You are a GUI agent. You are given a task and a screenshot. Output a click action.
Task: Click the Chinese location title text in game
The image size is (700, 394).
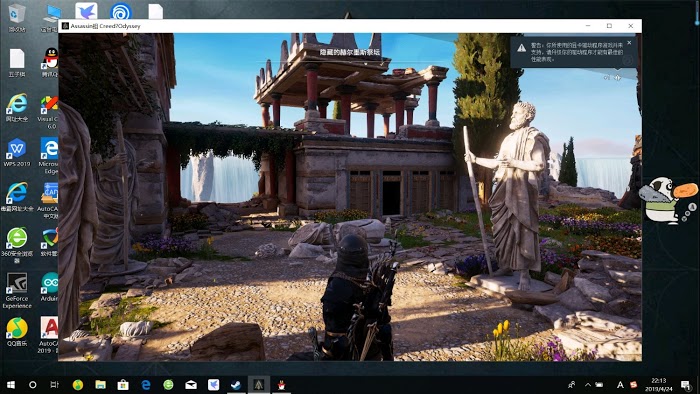350,52
